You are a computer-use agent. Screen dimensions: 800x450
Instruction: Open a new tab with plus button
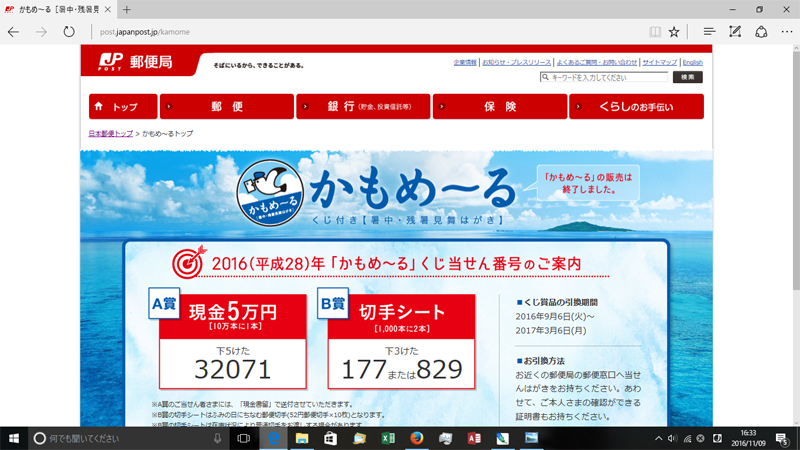click(x=127, y=9)
